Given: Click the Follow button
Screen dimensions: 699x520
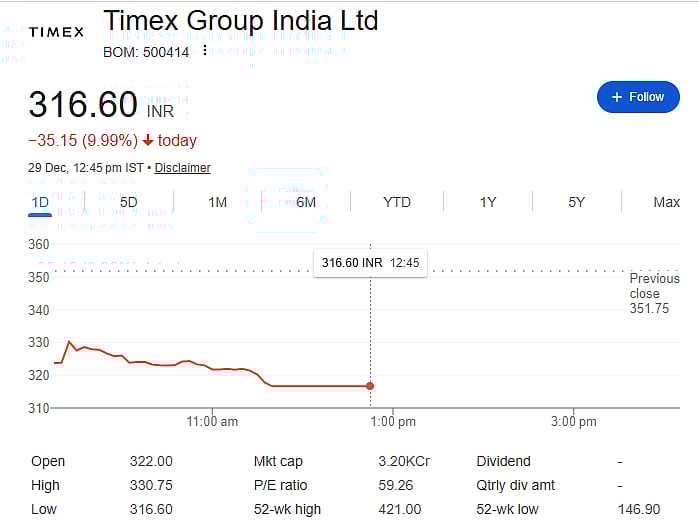Looking at the screenshot, I should tap(638, 97).
